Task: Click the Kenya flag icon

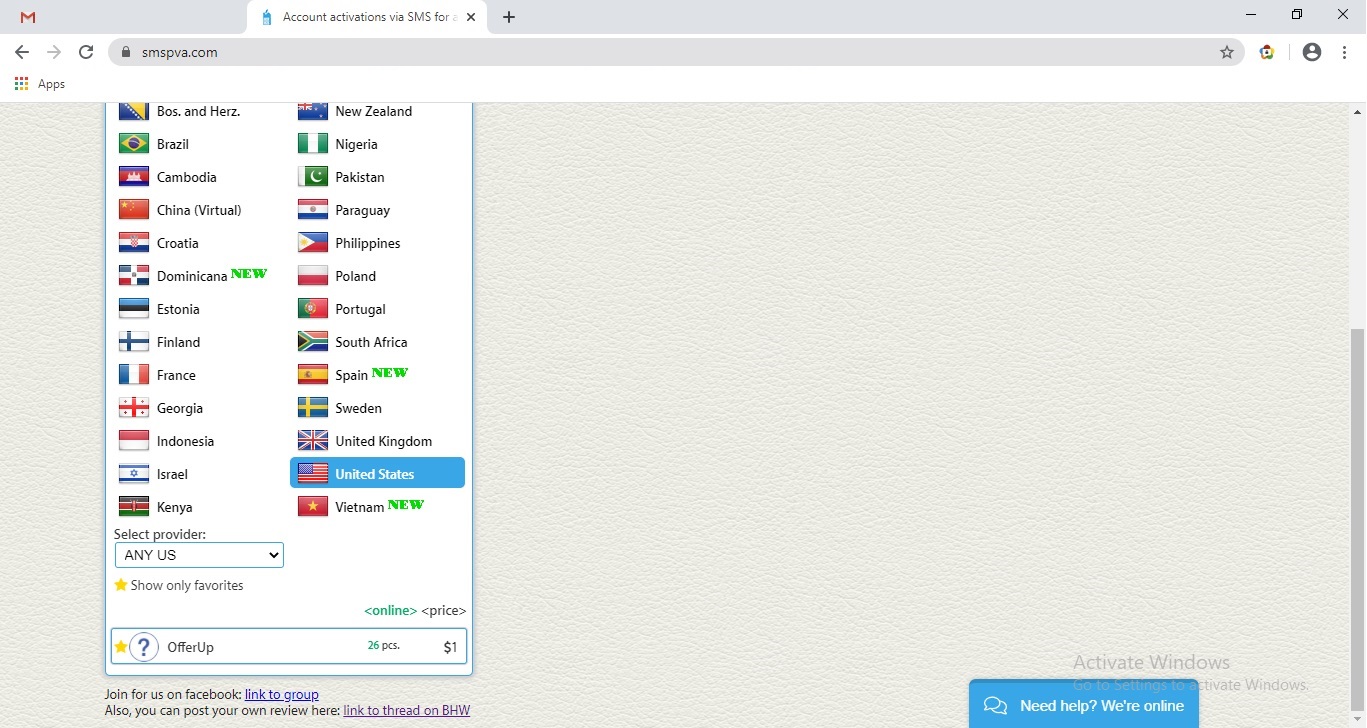Action: tap(134, 507)
